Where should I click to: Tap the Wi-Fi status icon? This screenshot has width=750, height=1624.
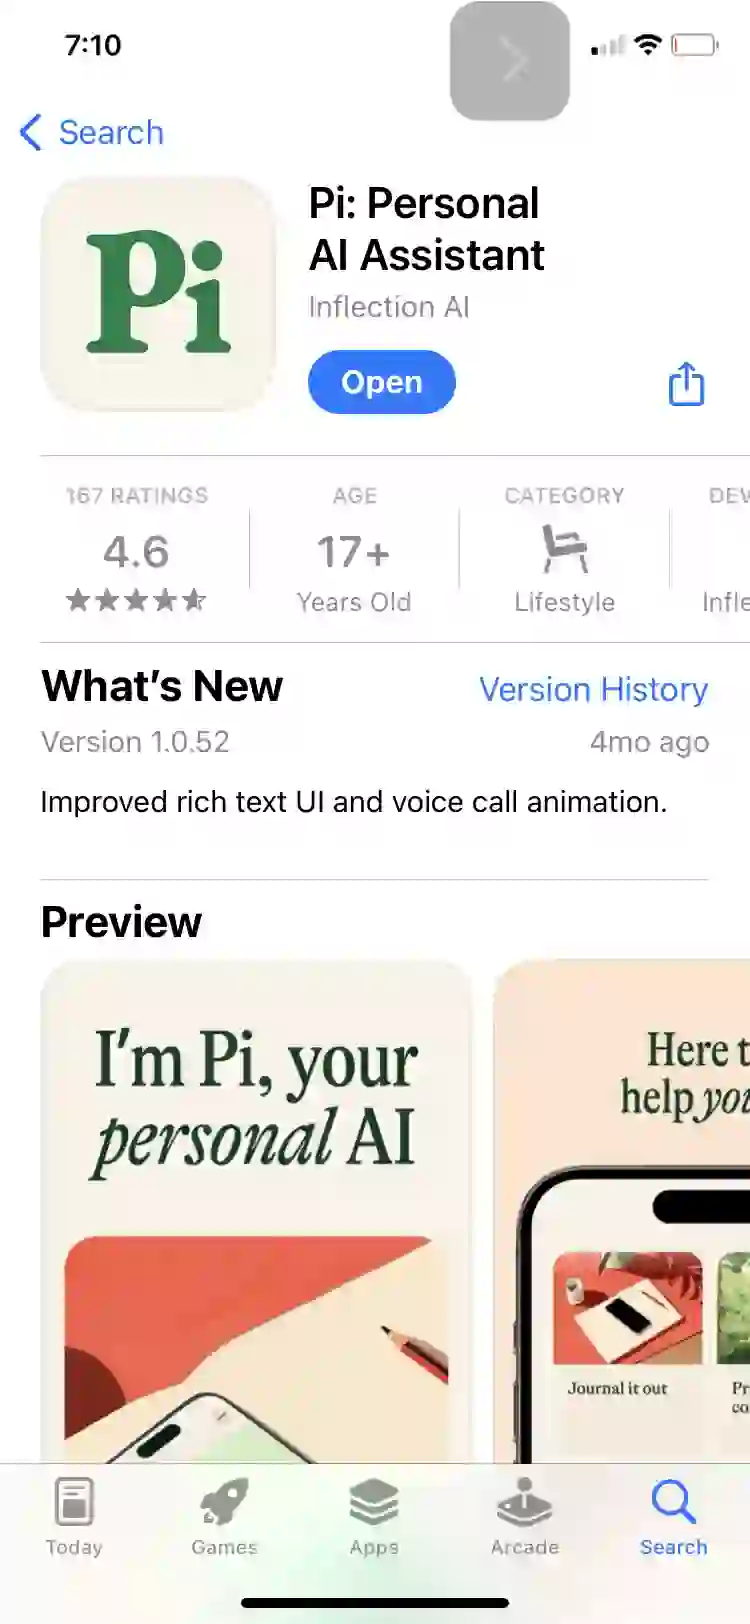[x=648, y=44]
